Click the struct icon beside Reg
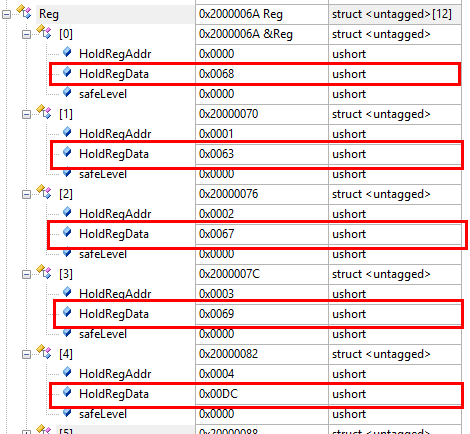470x434 pixels. [24, 12]
